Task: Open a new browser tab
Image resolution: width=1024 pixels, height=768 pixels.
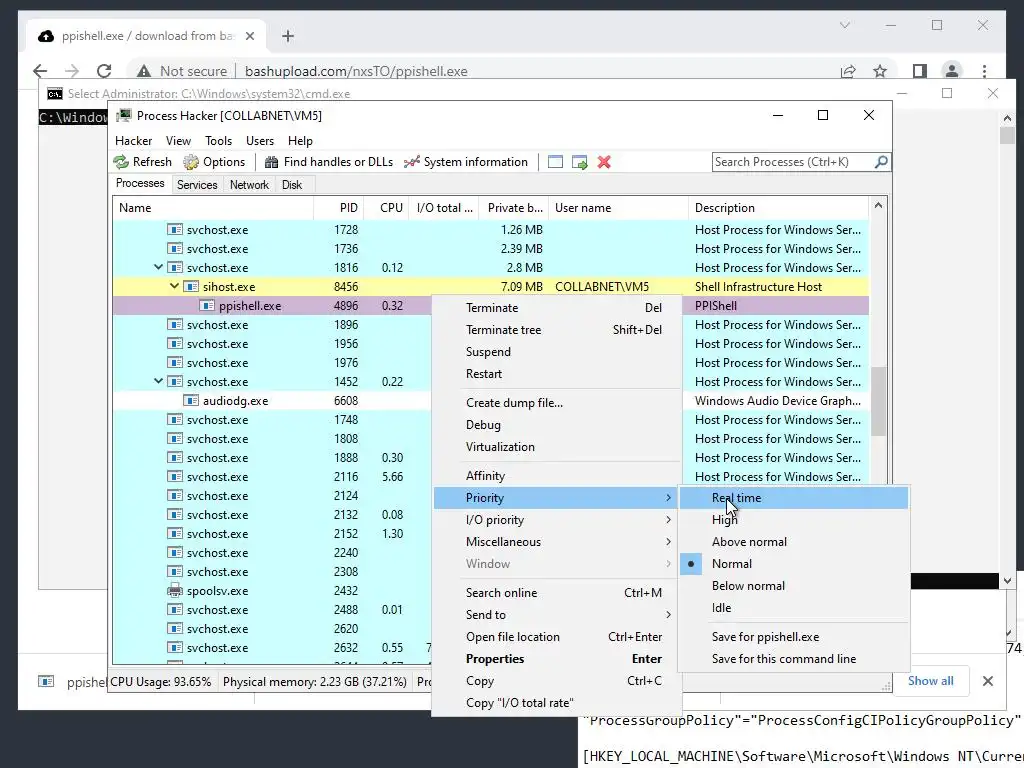Action: tap(288, 37)
